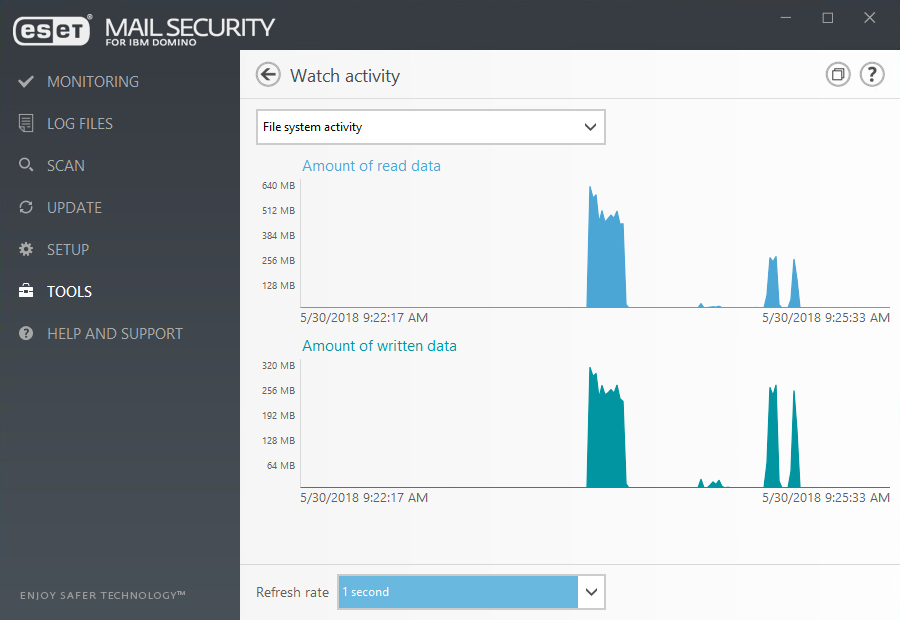Click the Tools toolbox icon
This screenshot has width=900, height=620.
click(x=26, y=291)
